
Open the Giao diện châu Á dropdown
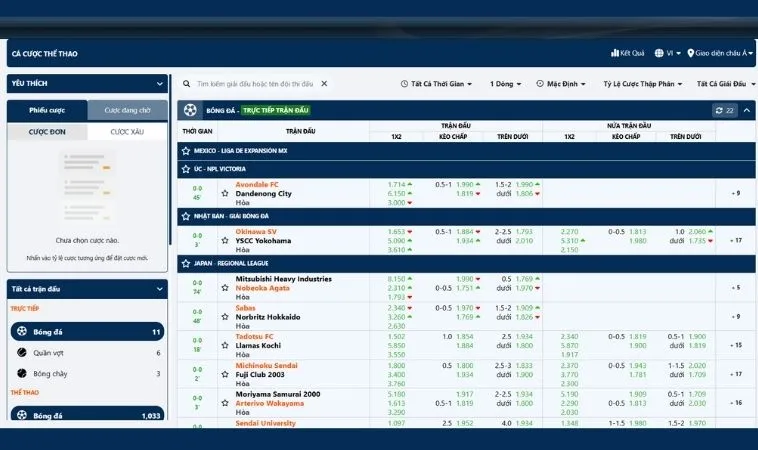tap(720, 53)
